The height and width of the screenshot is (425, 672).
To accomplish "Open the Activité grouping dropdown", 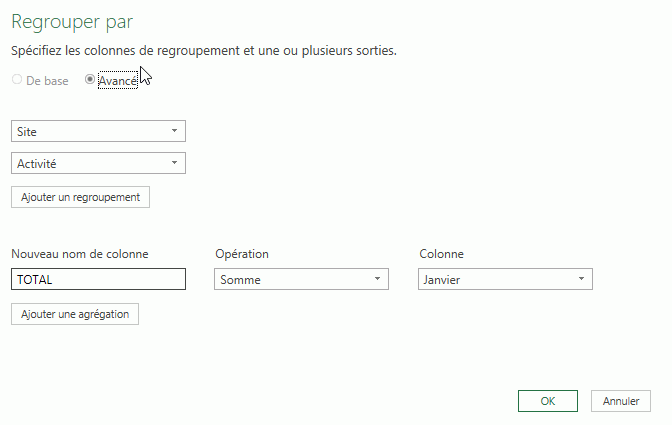I will (98, 163).
